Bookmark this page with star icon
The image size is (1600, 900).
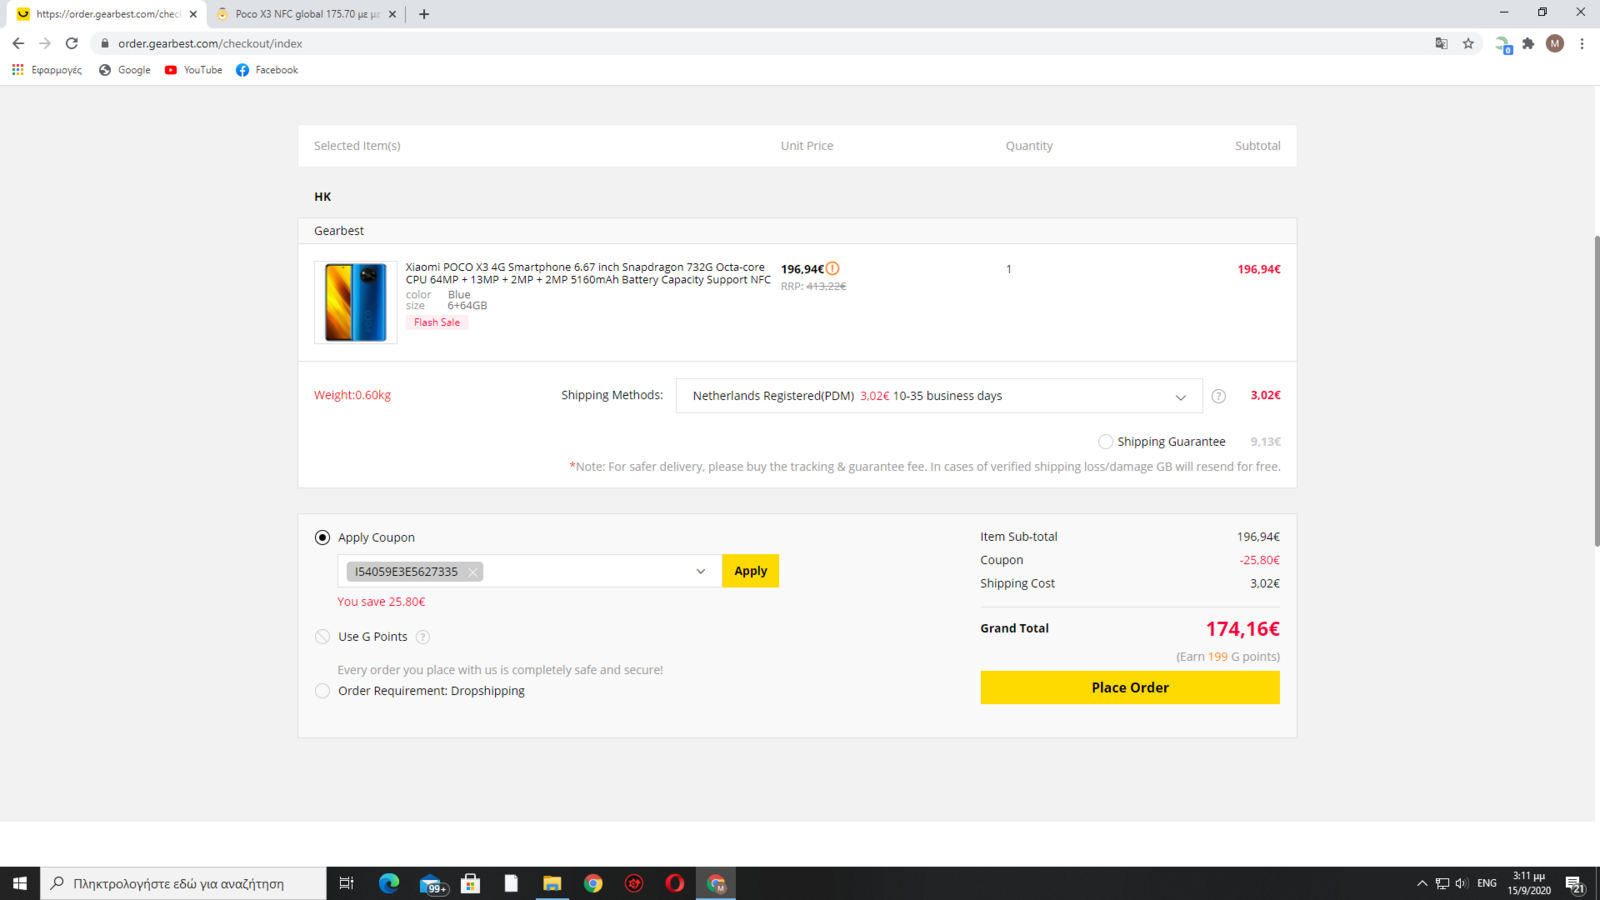(1468, 43)
